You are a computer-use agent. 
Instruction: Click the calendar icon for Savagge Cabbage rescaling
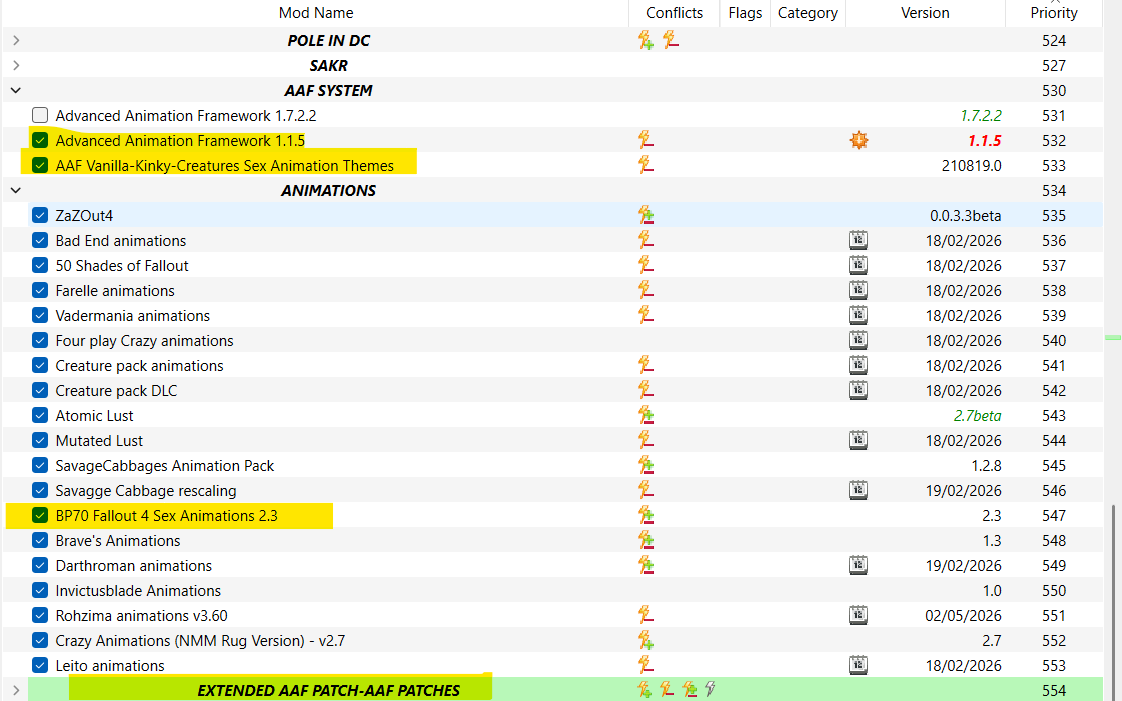859,491
